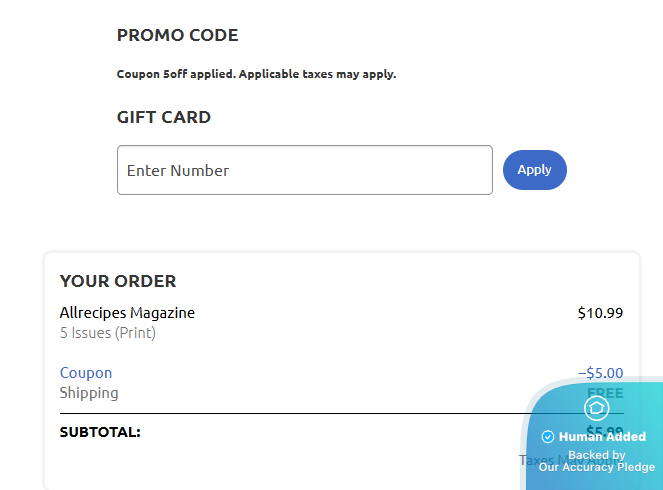
Task: Click the Coupon 5off applied message
Action: 256,74
